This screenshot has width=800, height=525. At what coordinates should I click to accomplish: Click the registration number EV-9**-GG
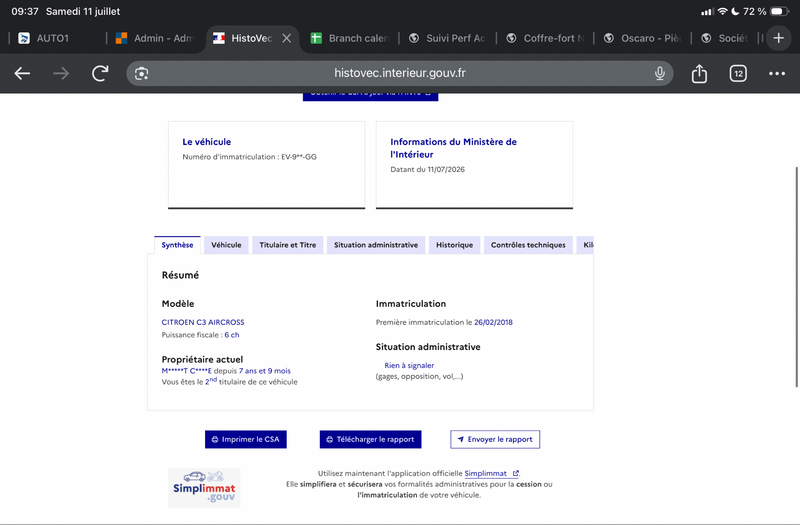pos(299,157)
